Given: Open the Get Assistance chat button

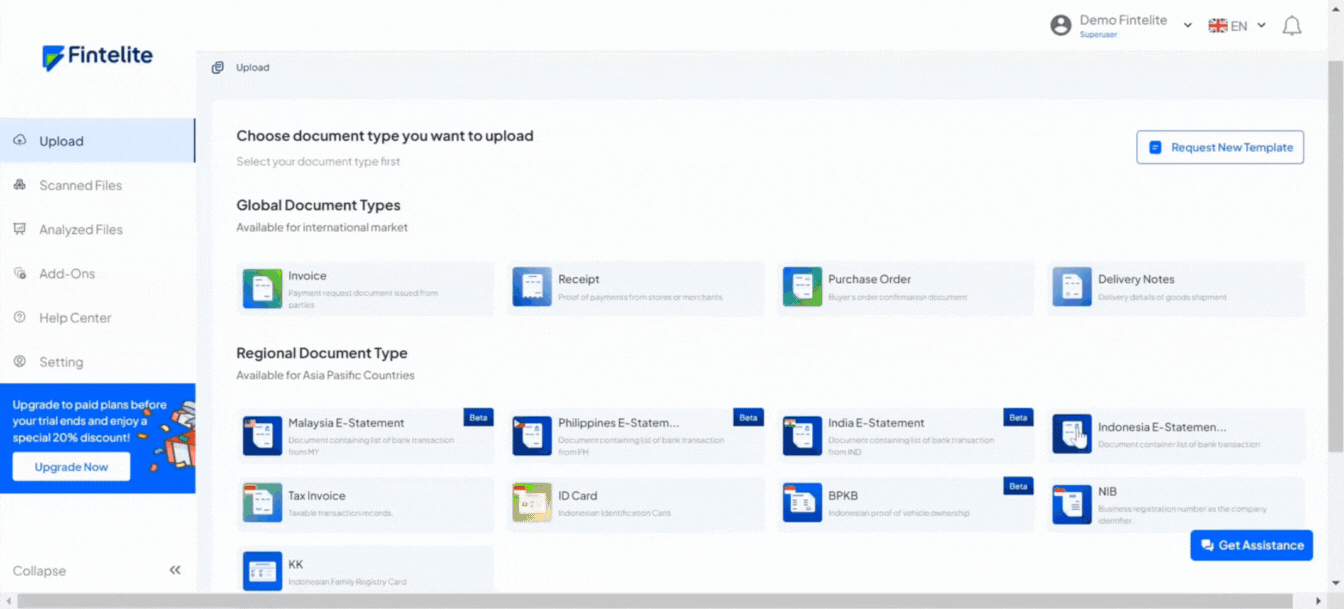Looking at the screenshot, I should pyautogui.click(x=1251, y=545).
